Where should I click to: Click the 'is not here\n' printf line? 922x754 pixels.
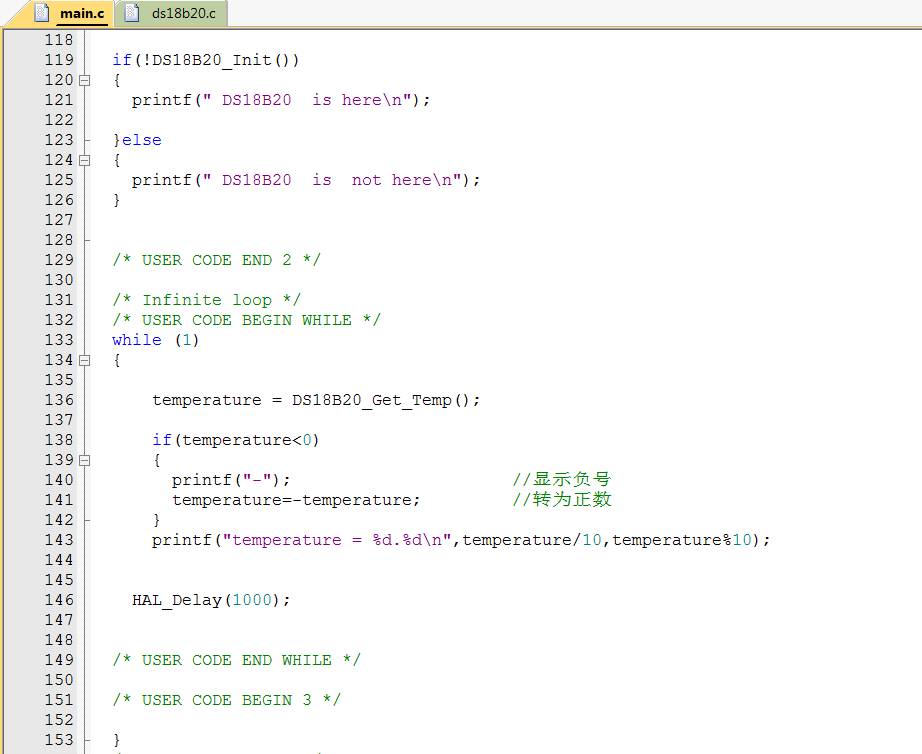[306, 180]
